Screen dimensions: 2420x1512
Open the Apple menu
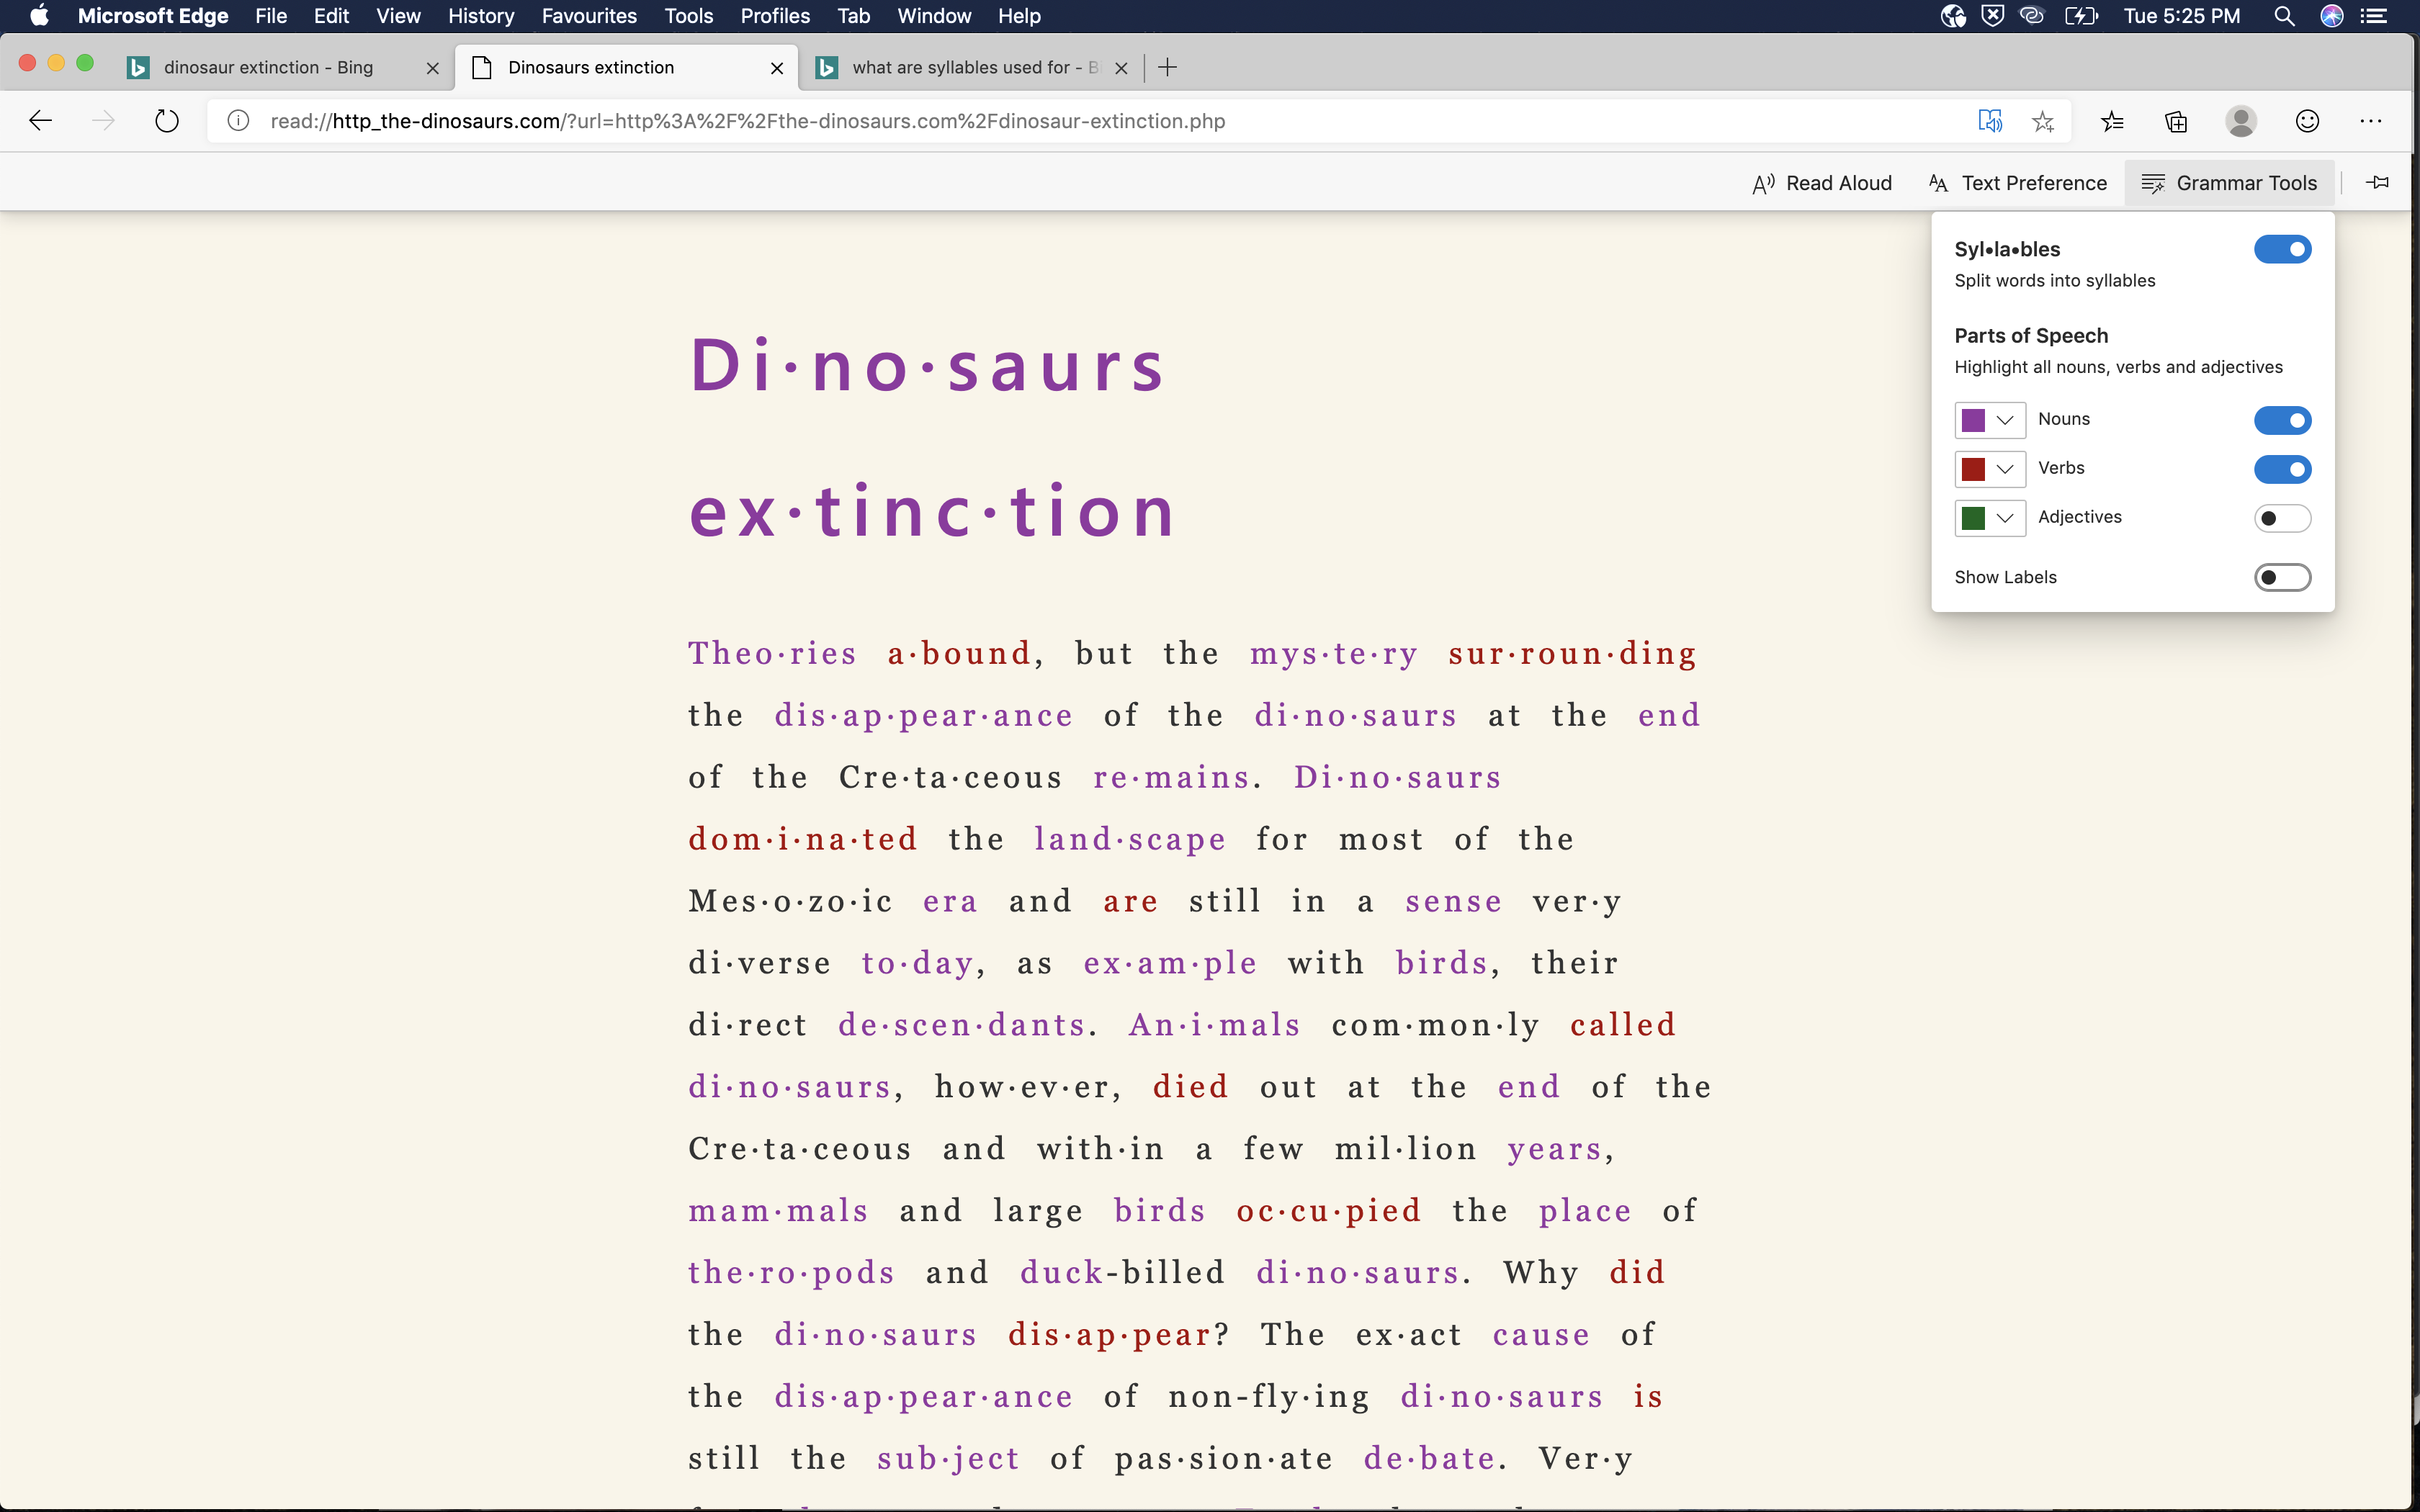[x=39, y=16]
